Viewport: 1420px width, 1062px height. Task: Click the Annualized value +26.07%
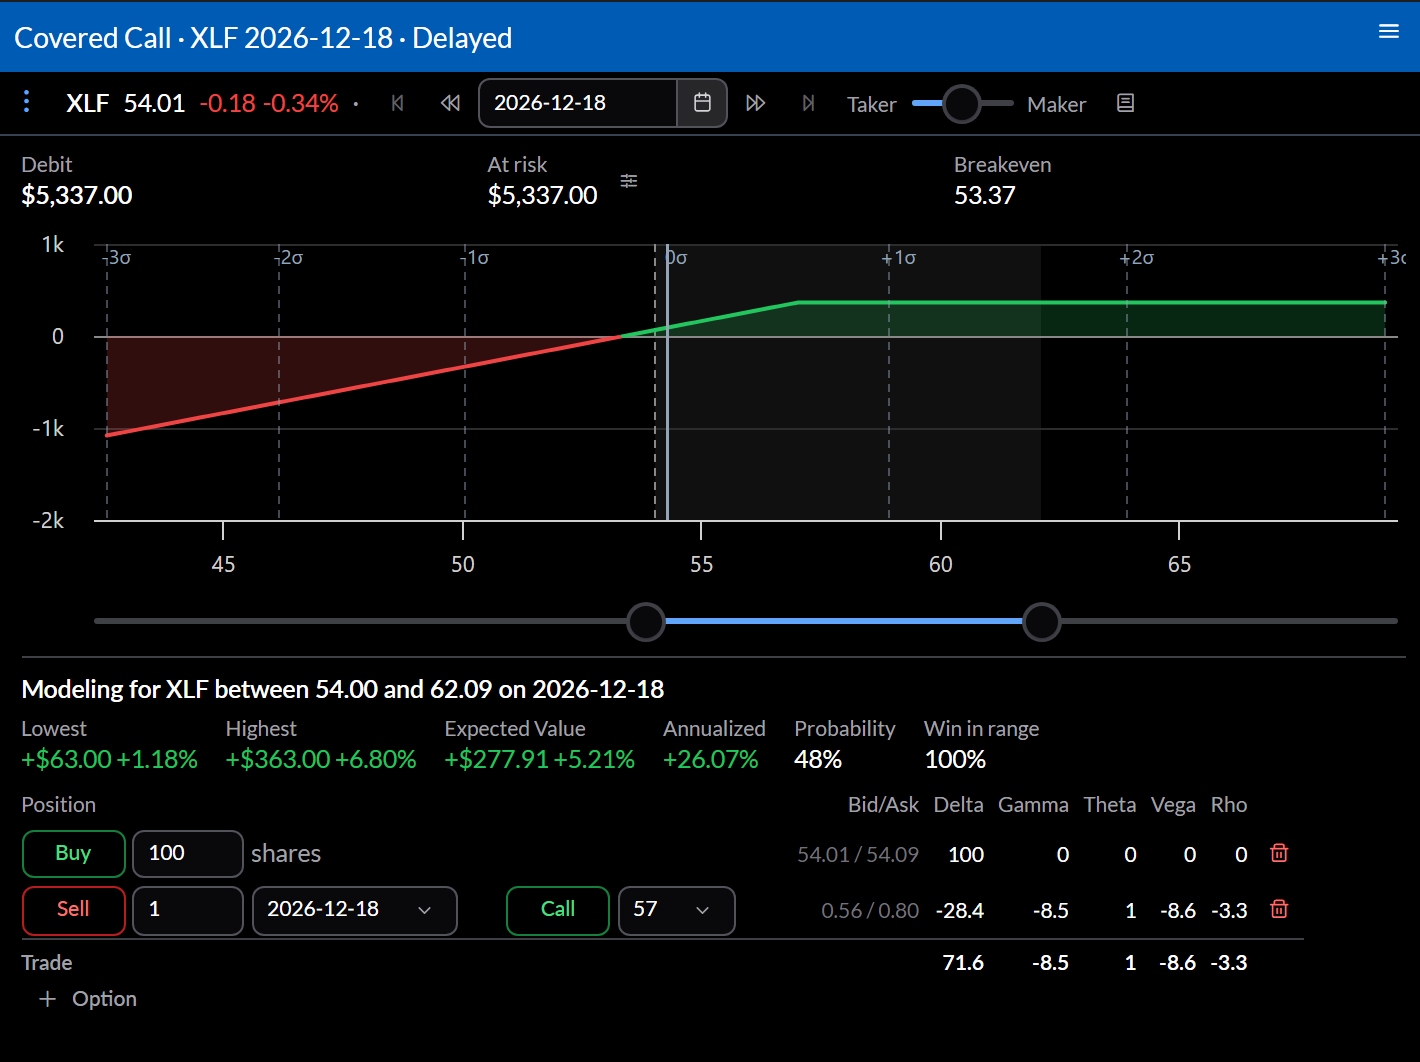[711, 759]
